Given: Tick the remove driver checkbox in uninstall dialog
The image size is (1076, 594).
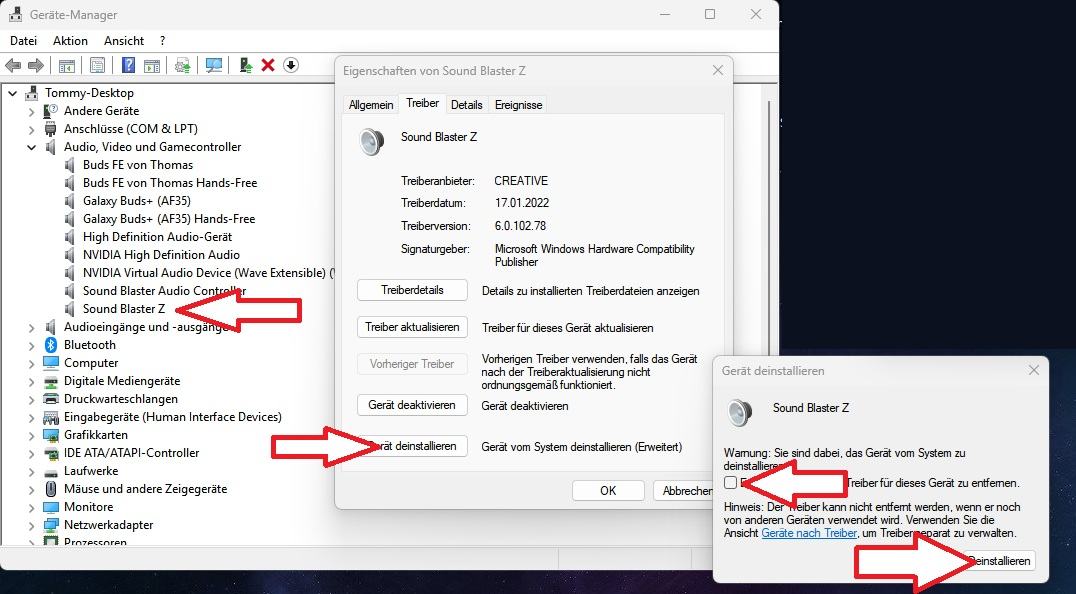Looking at the screenshot, I should 730,483.
